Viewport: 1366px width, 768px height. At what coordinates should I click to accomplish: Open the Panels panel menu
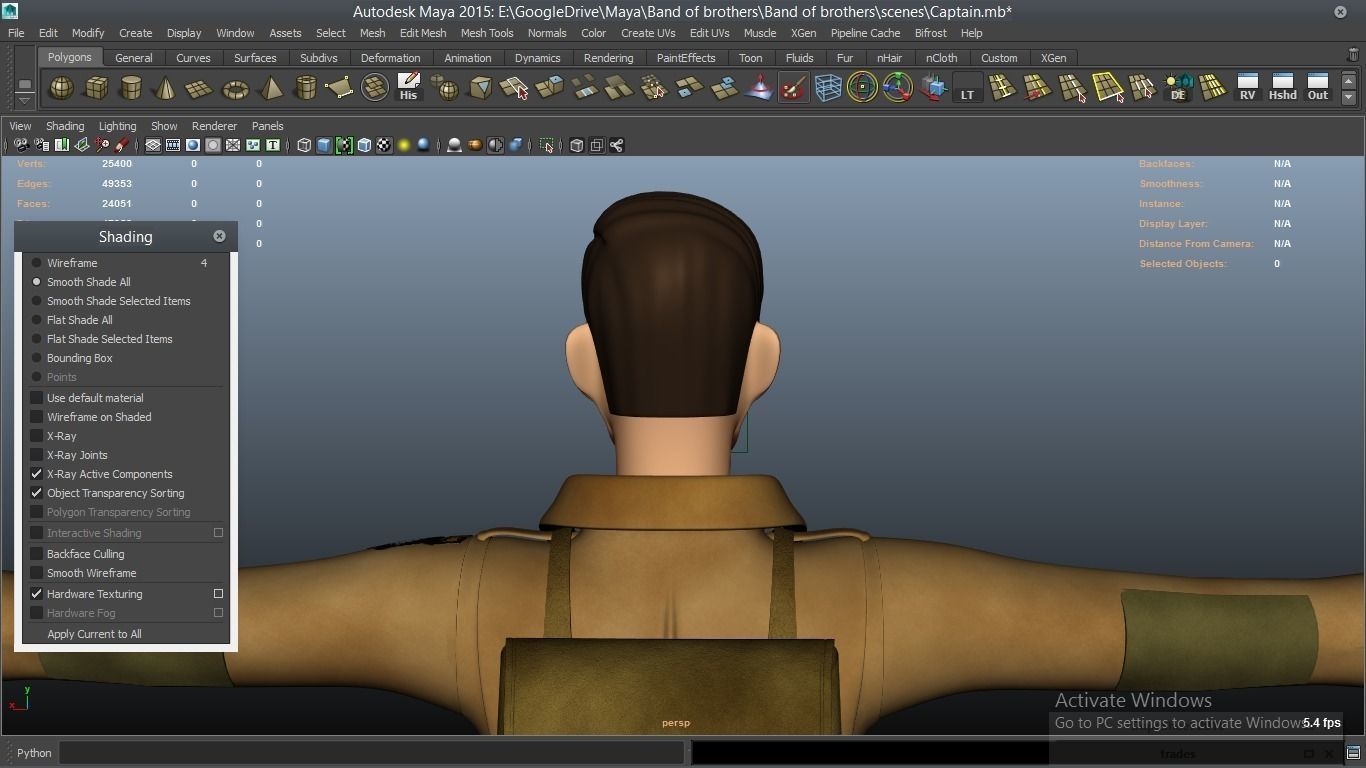point(267,126)
